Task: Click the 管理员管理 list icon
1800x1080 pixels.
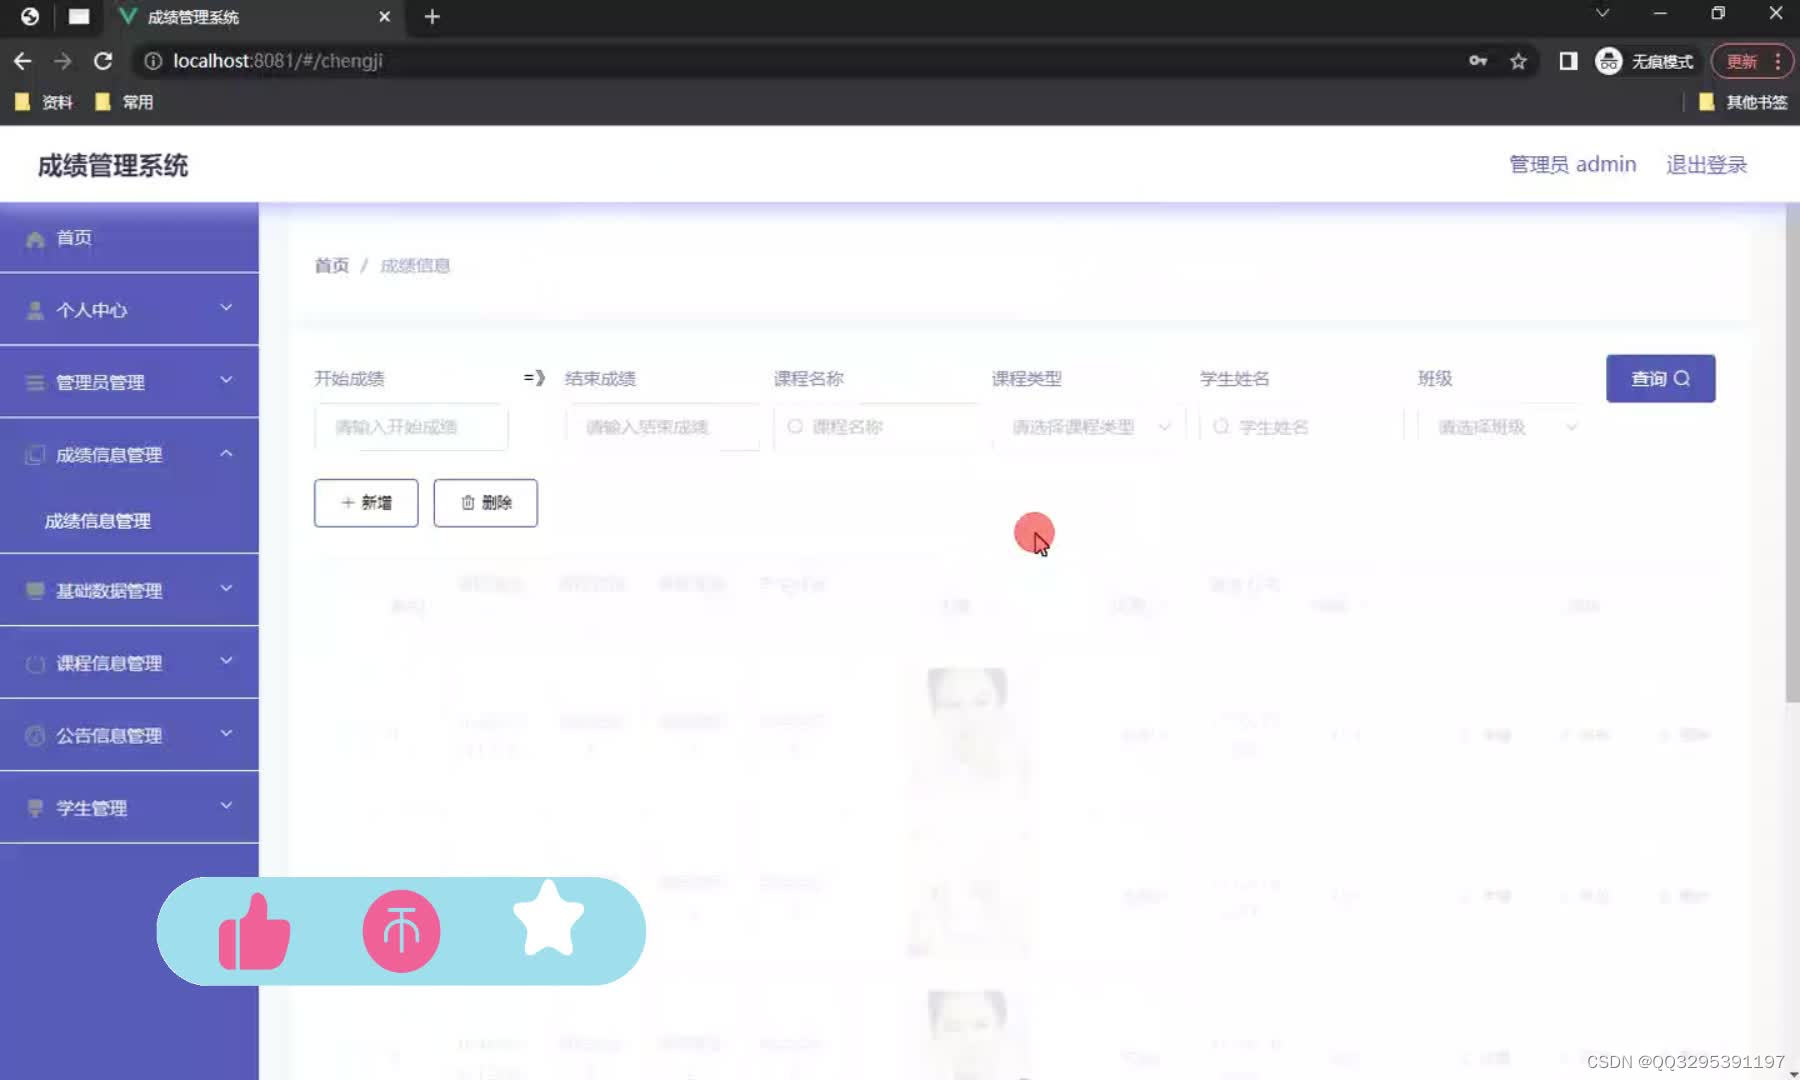Action: coord(33,382)
